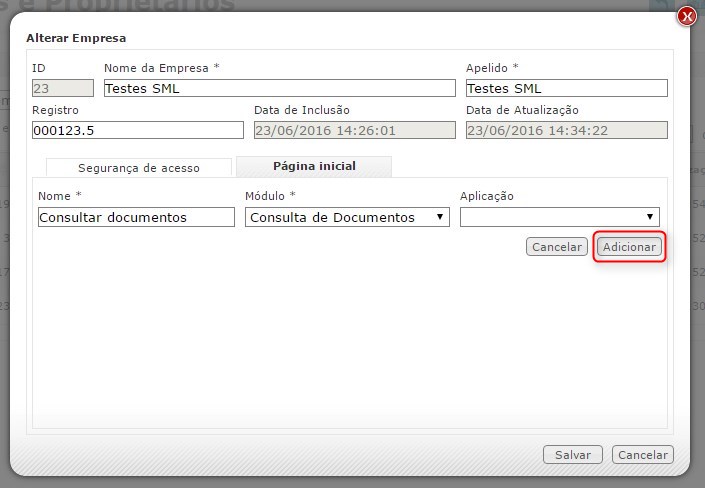The height and width of the screenshot is (488, 705).
Task: Open the Módulo dropdown
Action: [347, 217]
